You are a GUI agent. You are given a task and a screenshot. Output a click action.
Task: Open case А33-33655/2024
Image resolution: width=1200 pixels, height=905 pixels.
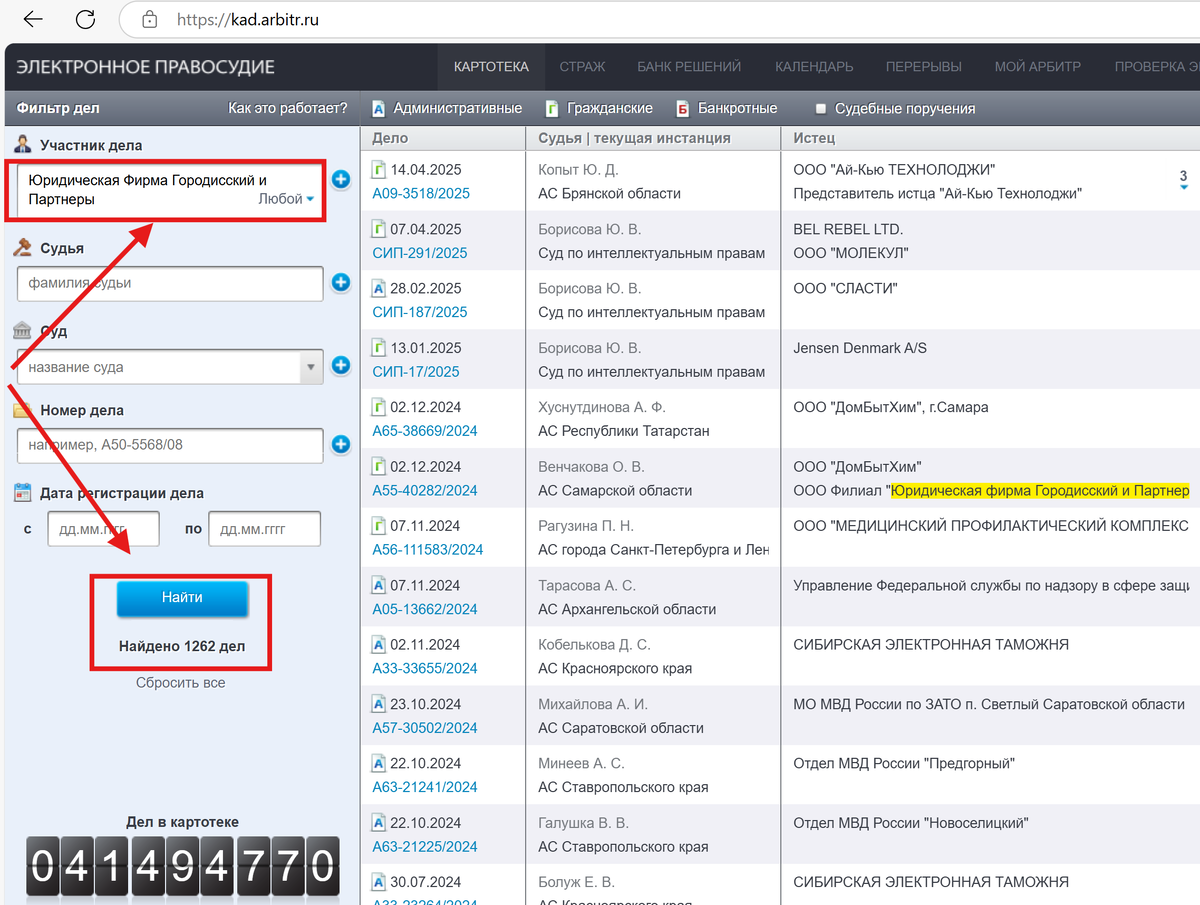(425, 668)
